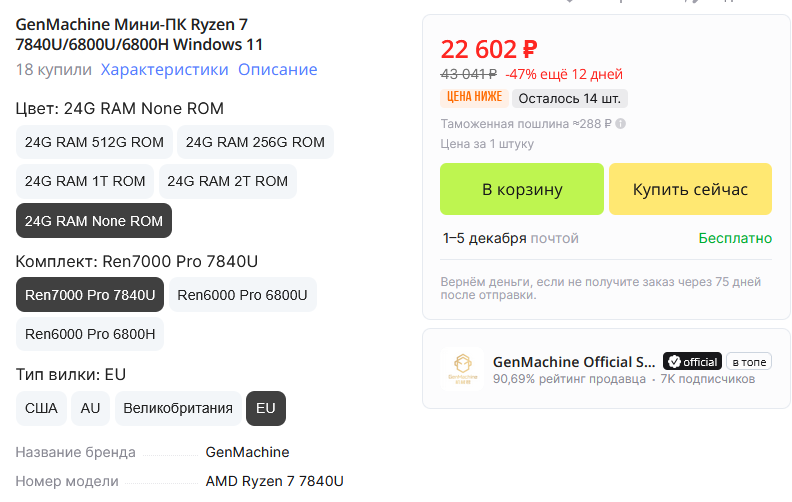792x502 pixels.
Task: Select the 24G RAM 512G ROM option
Action: click(x=94, y=142)
